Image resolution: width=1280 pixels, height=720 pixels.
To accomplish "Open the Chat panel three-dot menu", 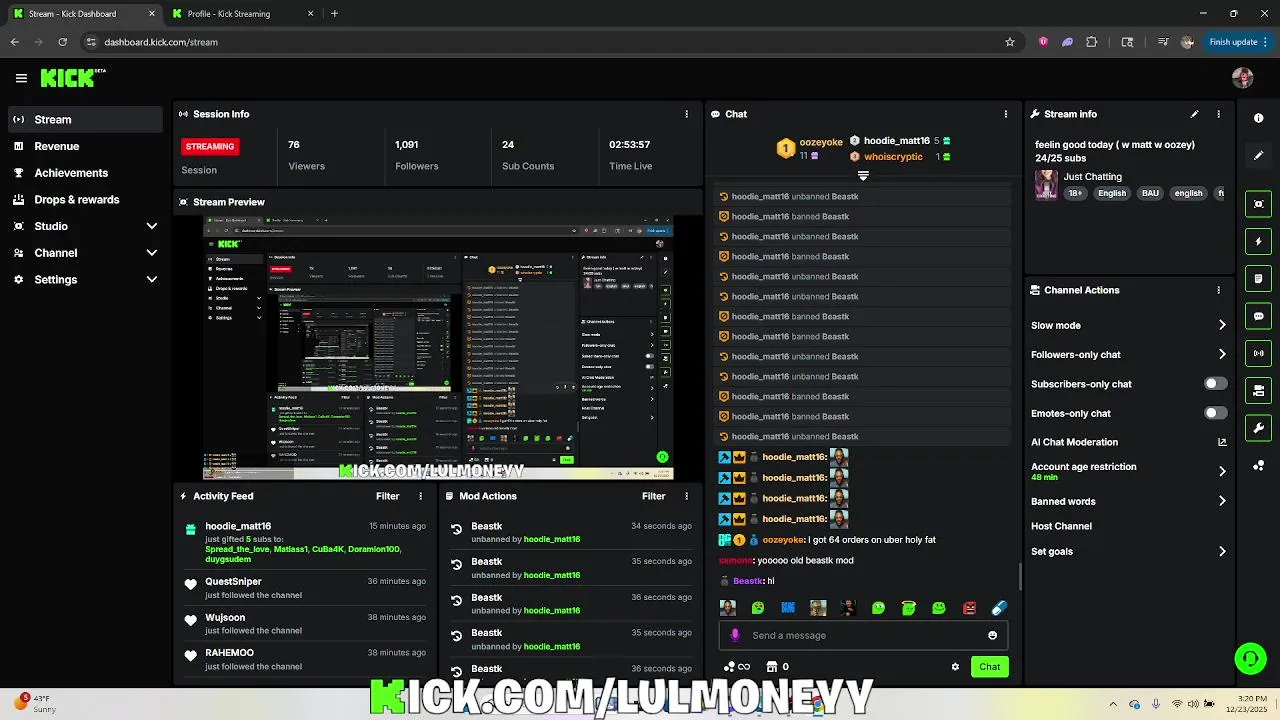I will [x=1005, y=114].
